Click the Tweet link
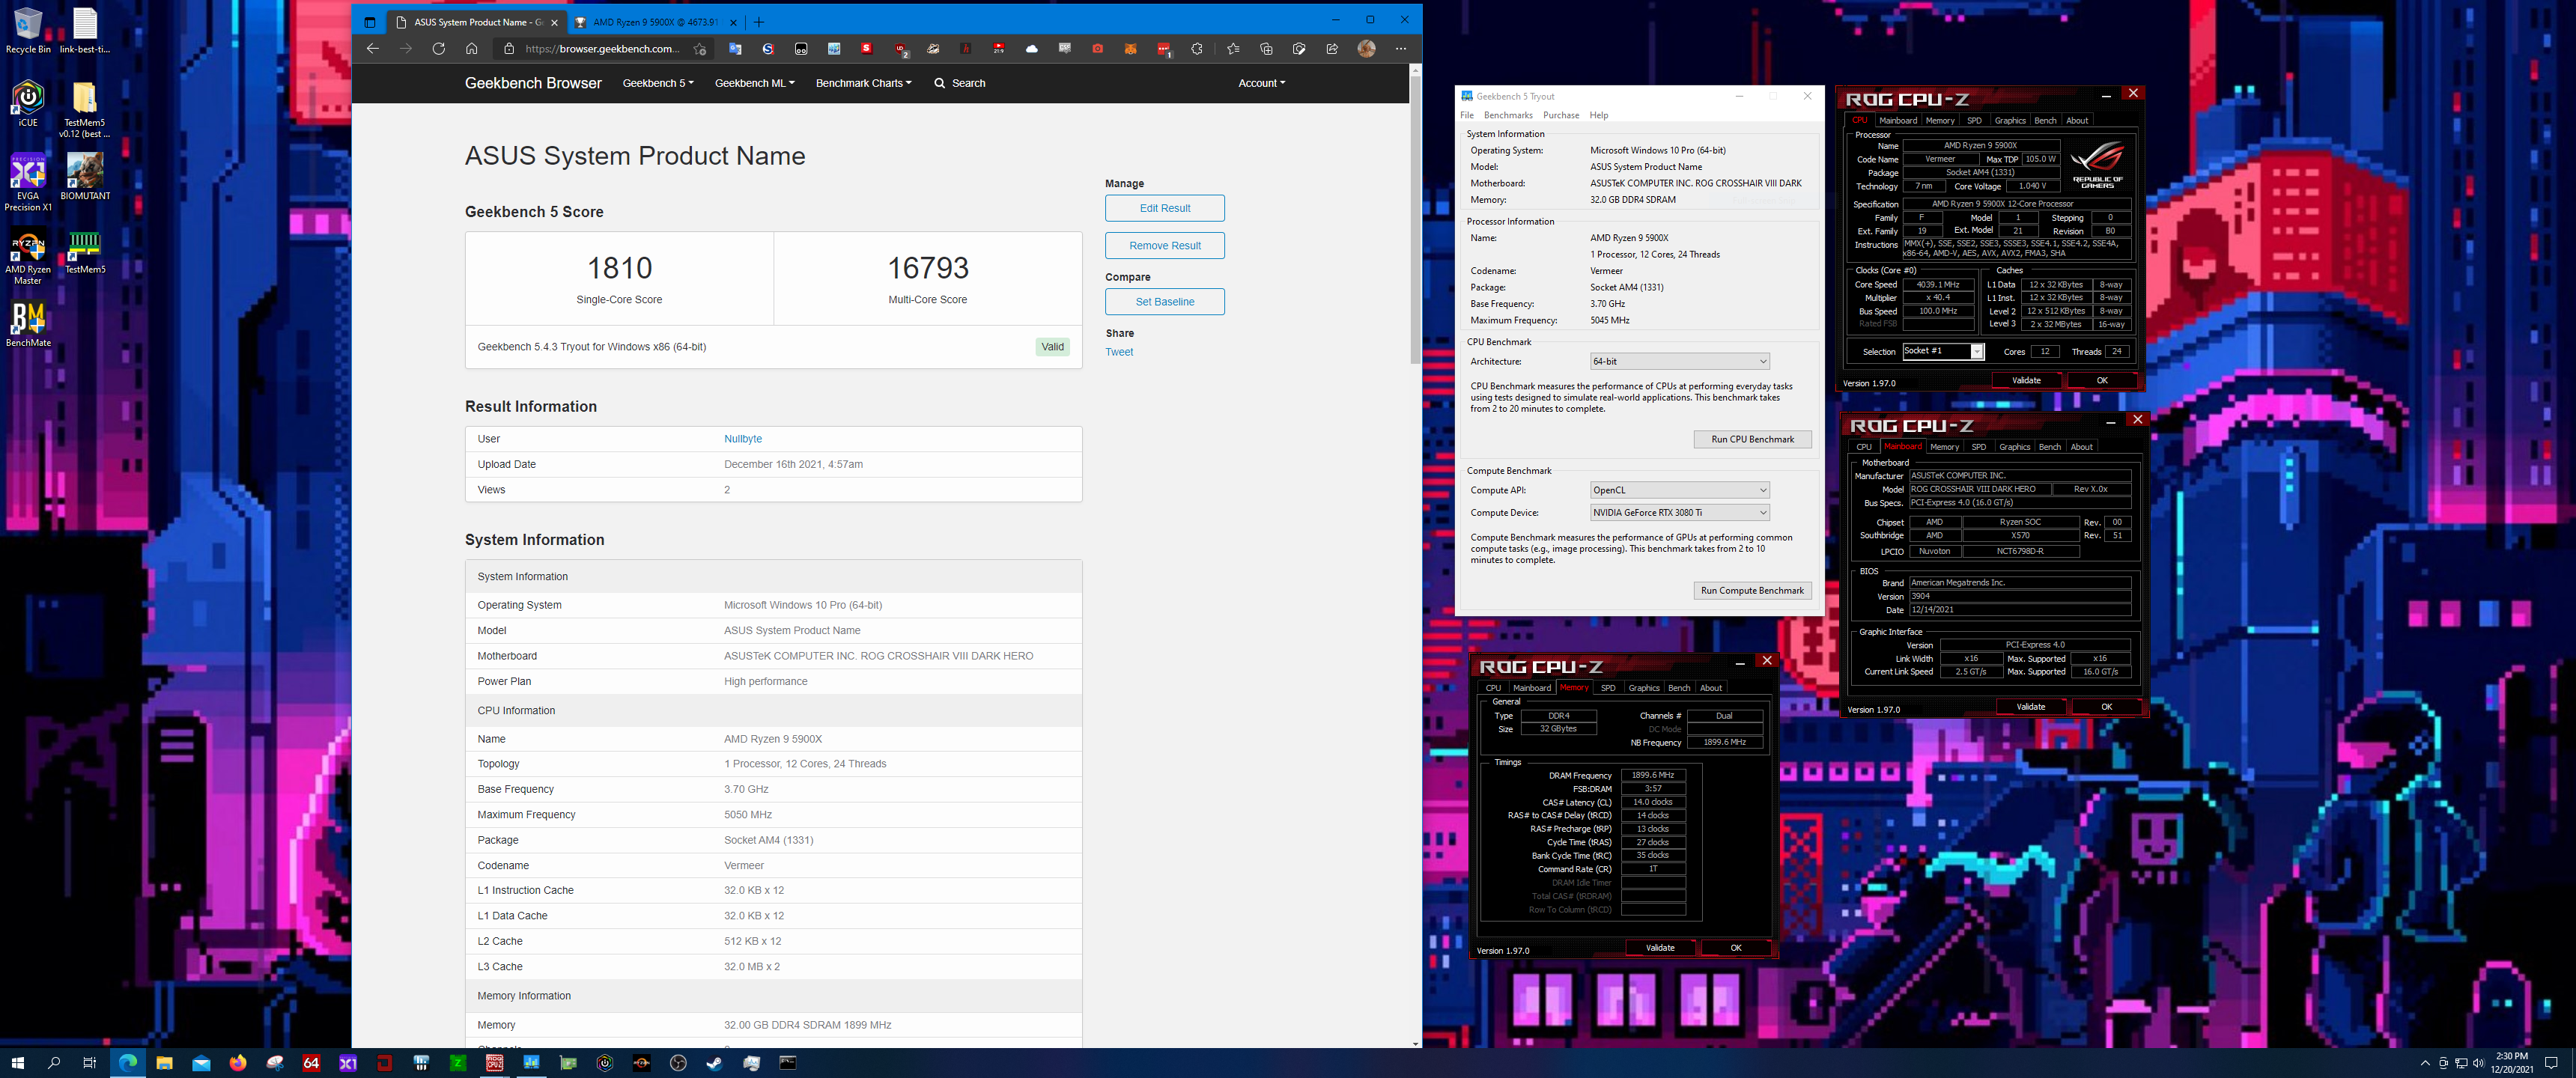Viewport: 2576px width, 1078px height. click(1119, 352)
